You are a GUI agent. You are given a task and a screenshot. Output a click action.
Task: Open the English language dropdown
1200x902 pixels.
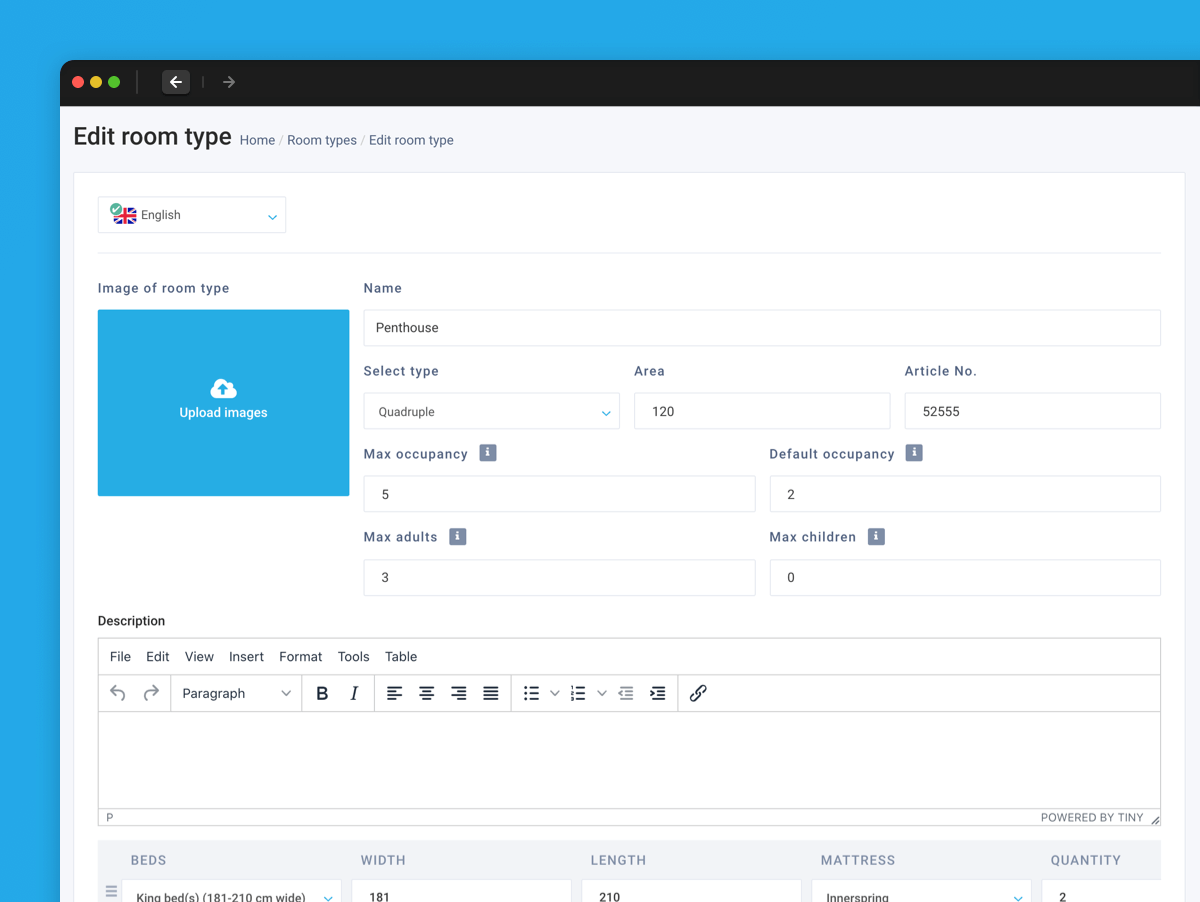pyautogui.click(x=192, y=215)
